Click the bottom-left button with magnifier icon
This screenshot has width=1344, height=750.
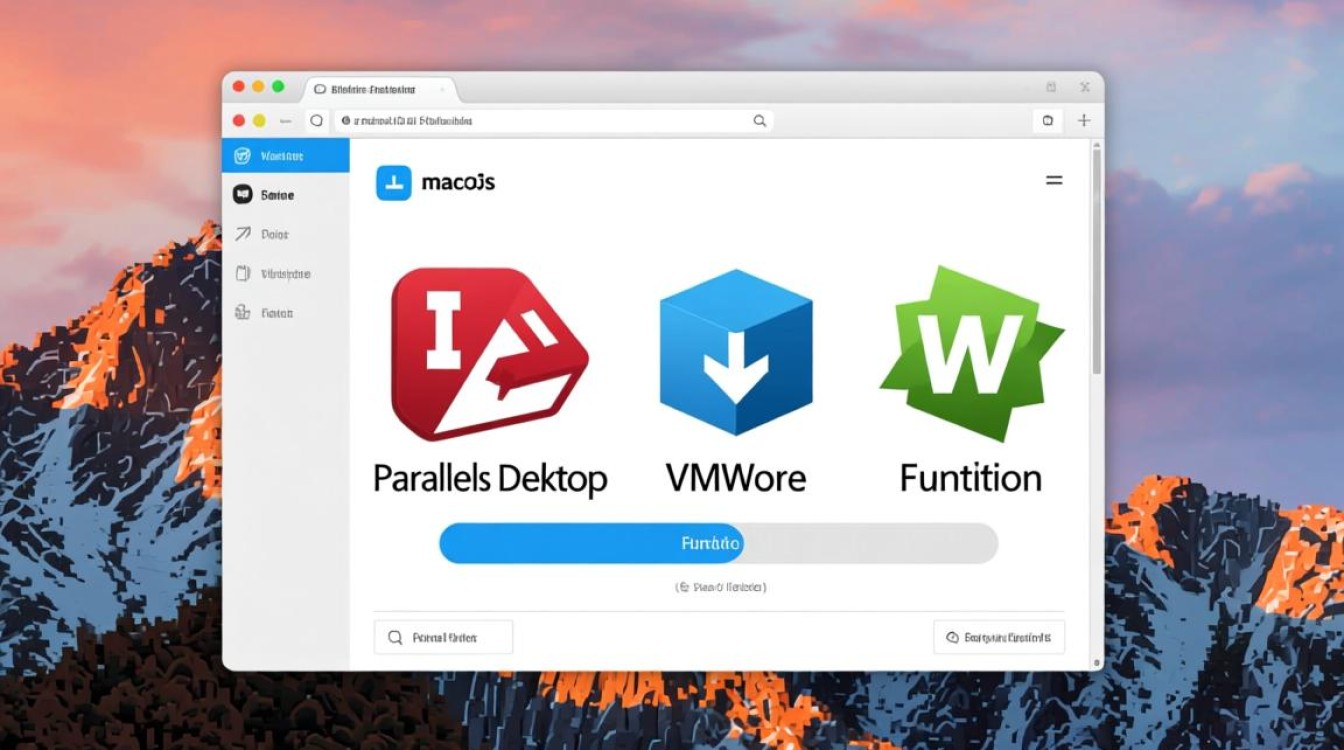tap(443, 637)
